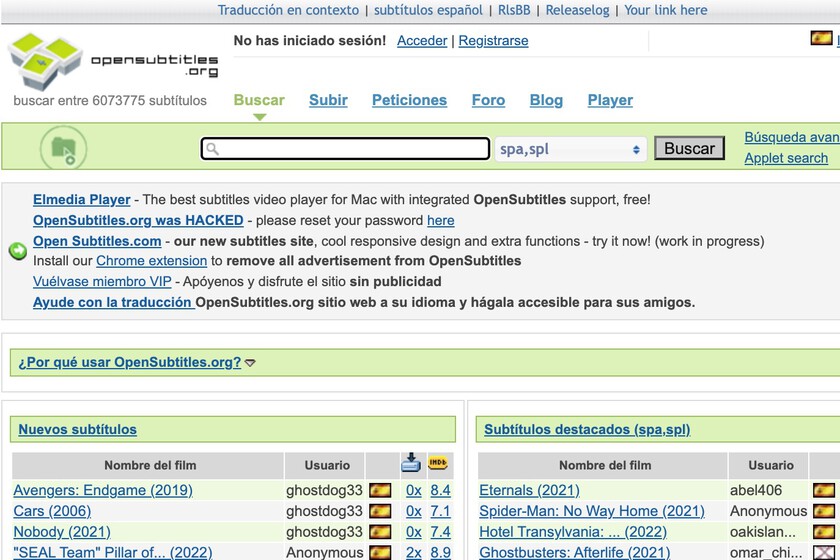
Task: Open the Peticiones tab
Action: click(409, 100)
